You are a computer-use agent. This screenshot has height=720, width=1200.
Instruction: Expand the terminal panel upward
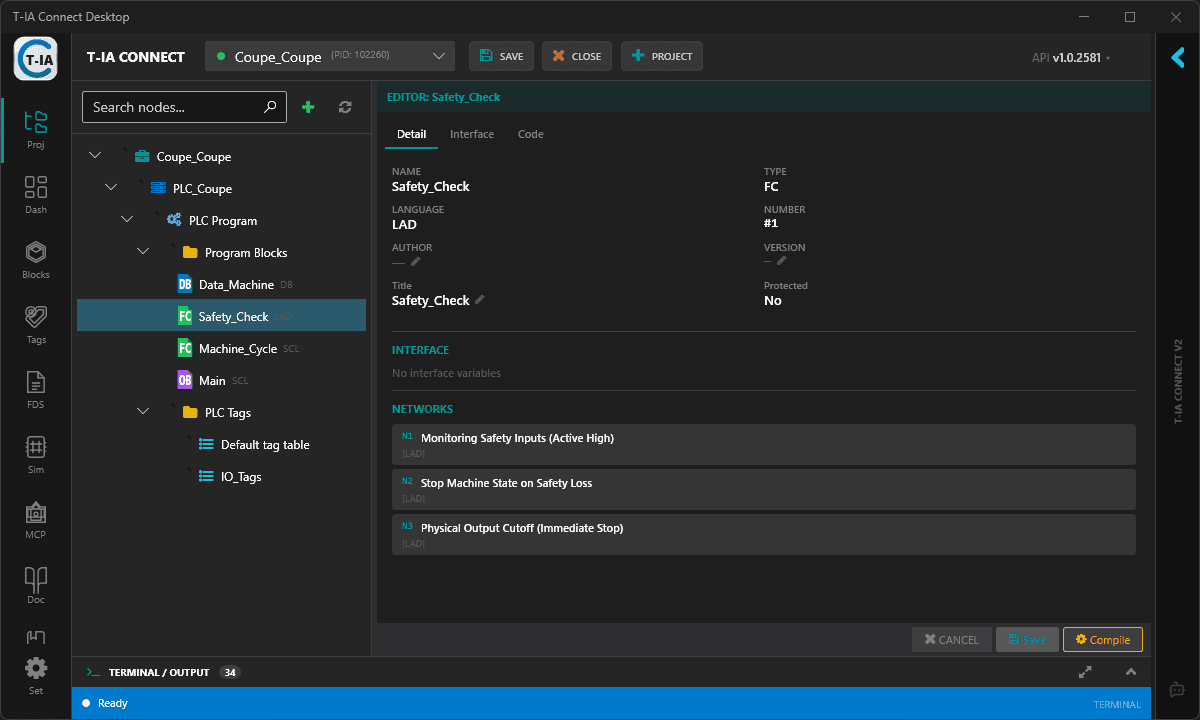1131,672
